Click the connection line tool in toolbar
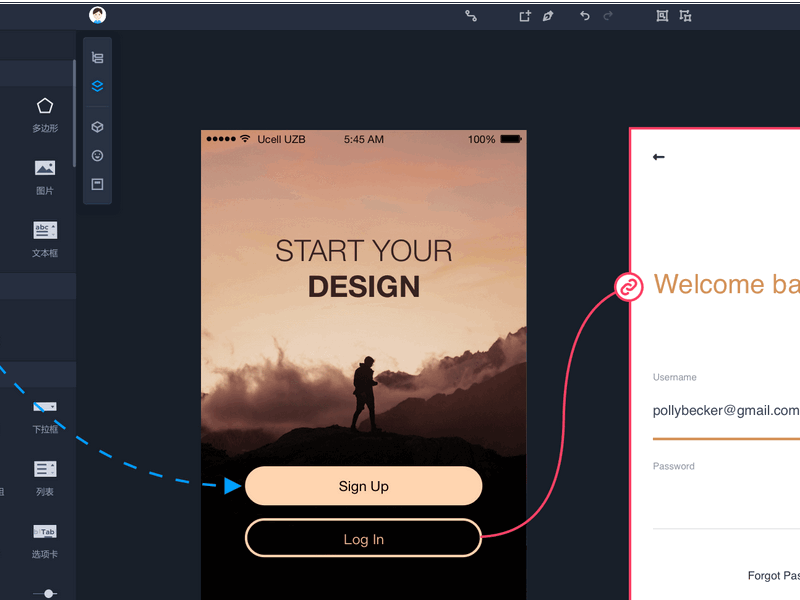The width and height of the screenshot is (800, 600). tap(471, 16)
